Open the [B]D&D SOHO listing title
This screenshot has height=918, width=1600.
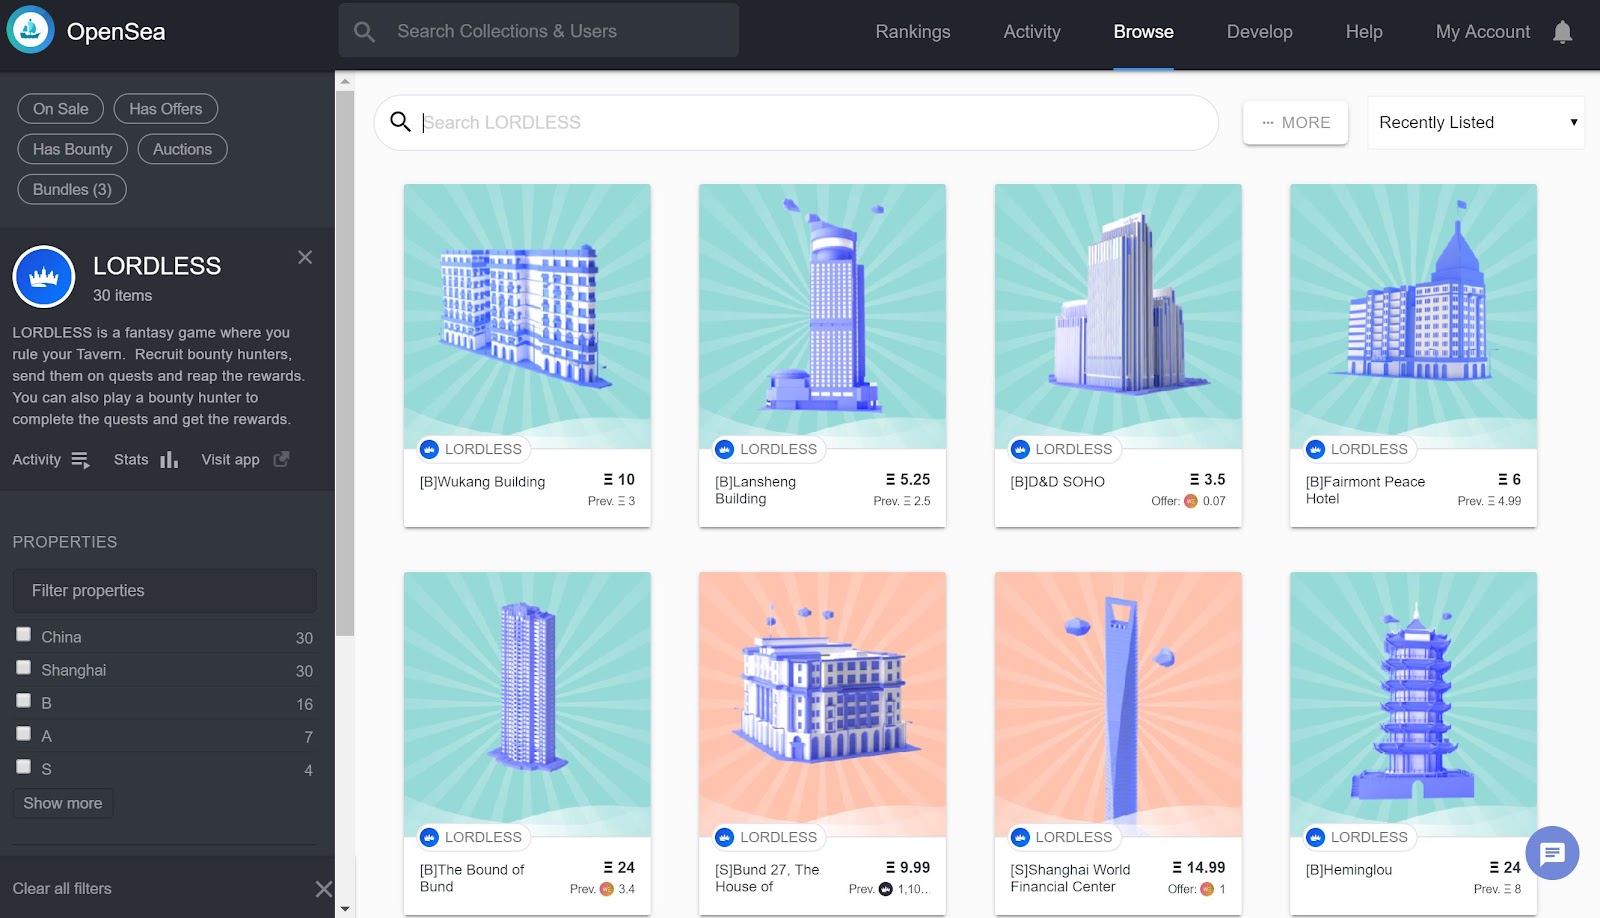tap(1057, 482)
